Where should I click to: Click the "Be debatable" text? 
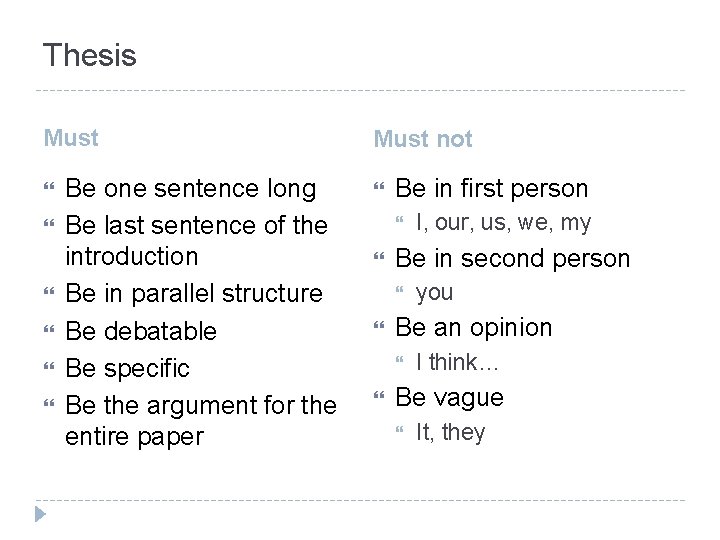click(141, 331)
